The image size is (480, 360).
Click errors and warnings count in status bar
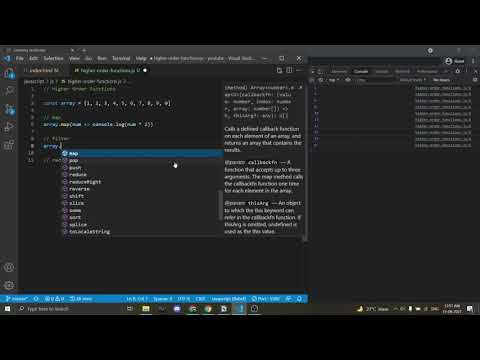54,299
